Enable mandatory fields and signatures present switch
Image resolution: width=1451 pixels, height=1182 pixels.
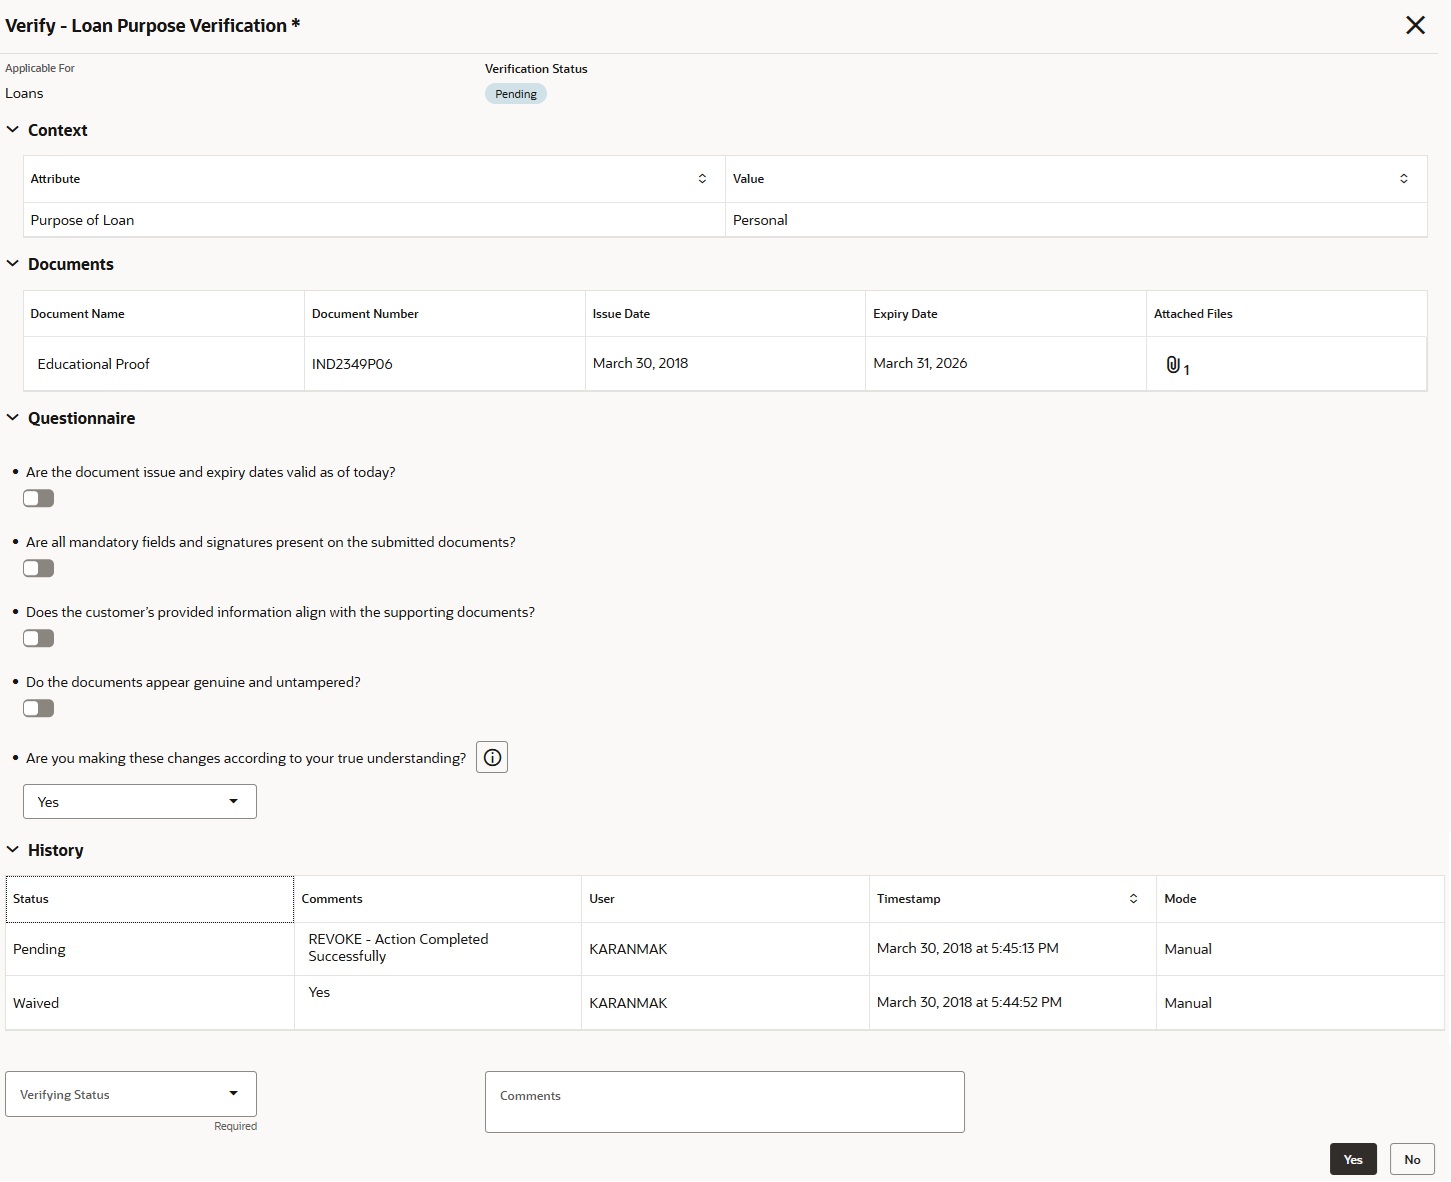click(39, 568)
